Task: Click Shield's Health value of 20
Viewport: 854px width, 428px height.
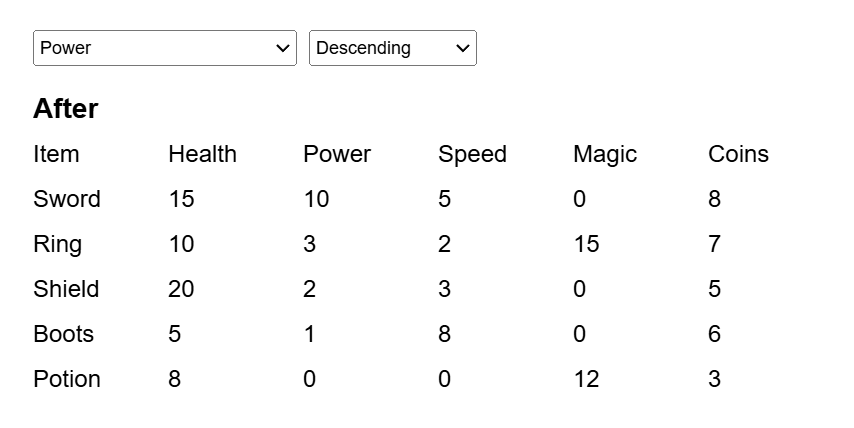Action: pyautogui.click(x=181, y=289)
